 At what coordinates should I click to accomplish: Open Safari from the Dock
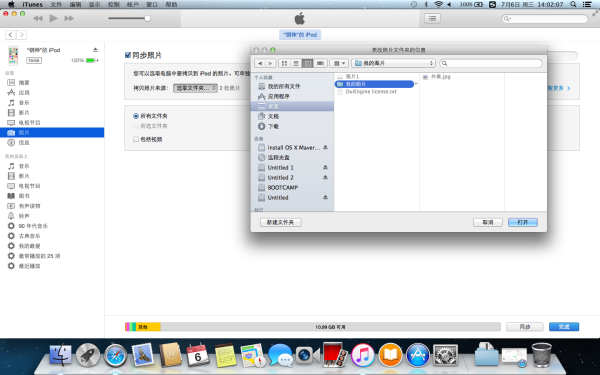115,355
